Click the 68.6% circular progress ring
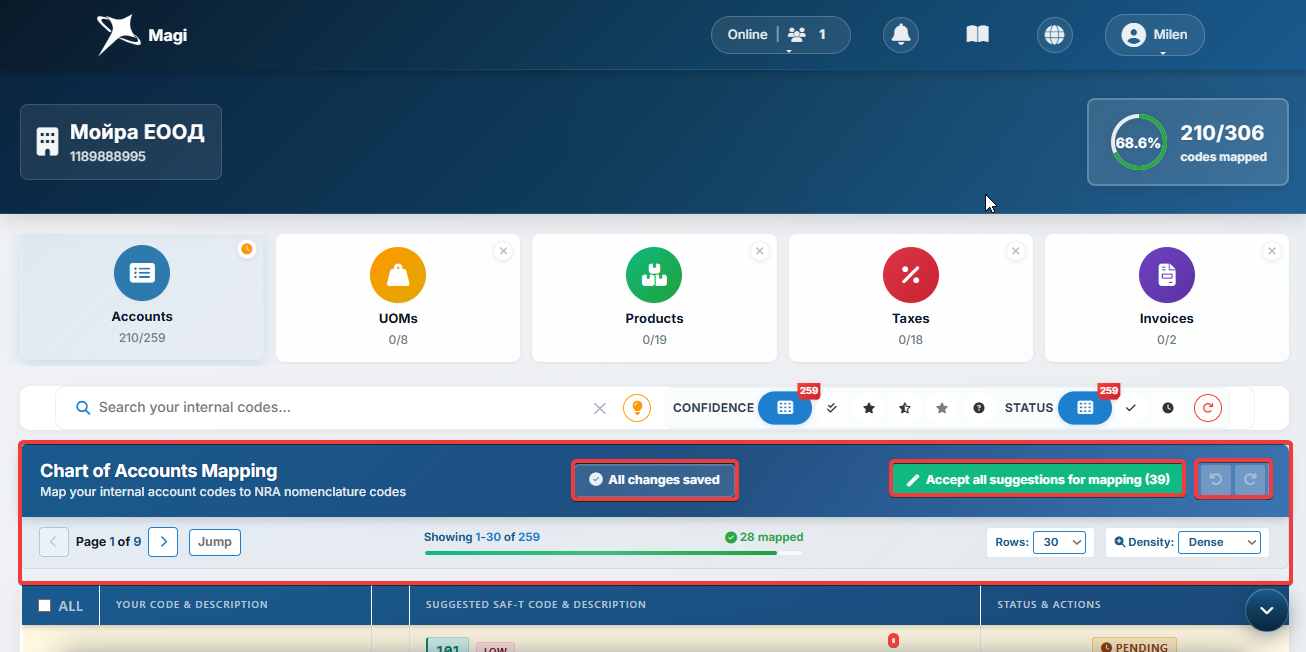This screenshot has width=1306, height=652. pos(1138,142)
